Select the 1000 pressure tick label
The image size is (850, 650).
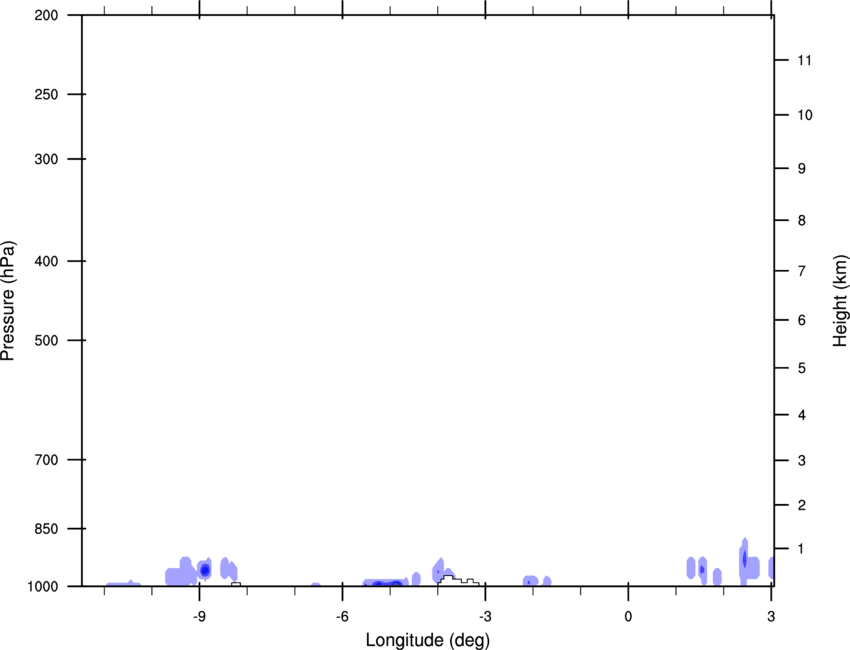tap(43, 586)
